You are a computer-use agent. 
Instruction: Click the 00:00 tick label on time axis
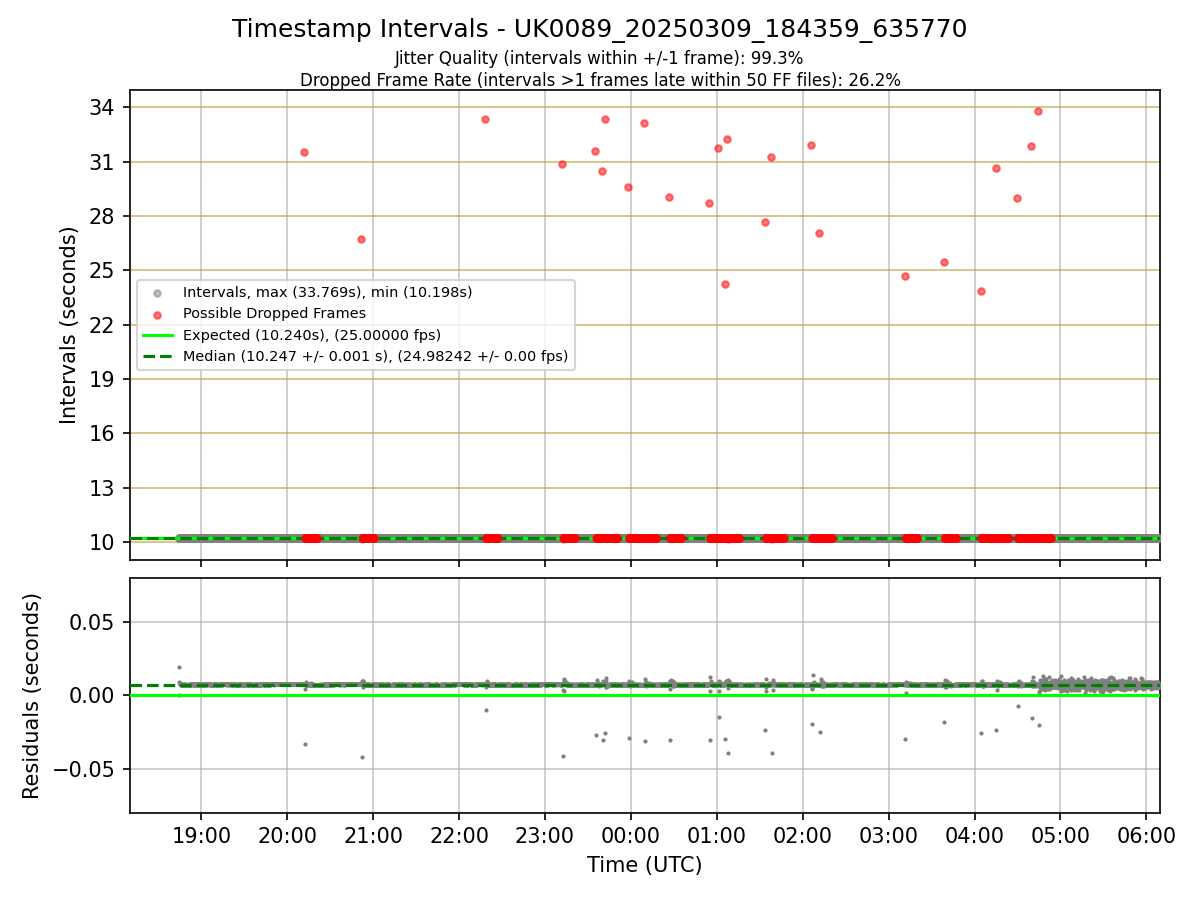(631, 834)
